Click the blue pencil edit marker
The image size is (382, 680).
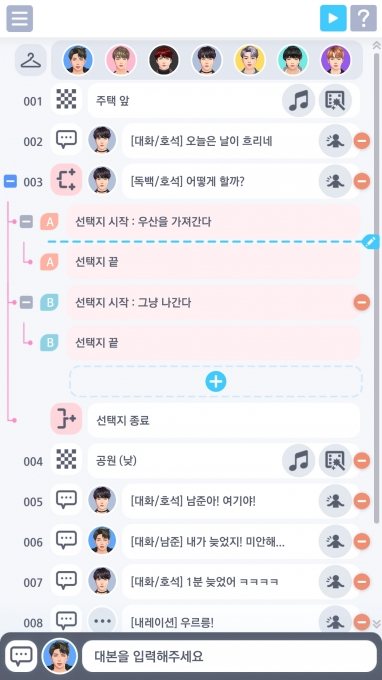371,242
